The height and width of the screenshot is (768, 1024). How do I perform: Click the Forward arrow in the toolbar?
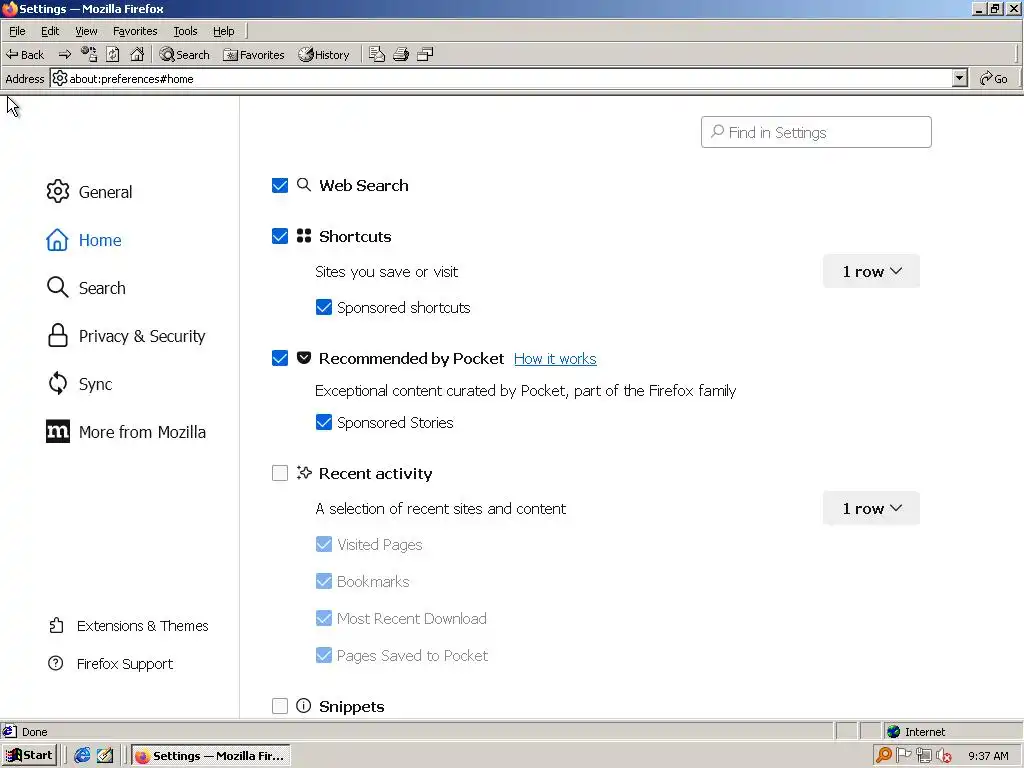[65, 55]
